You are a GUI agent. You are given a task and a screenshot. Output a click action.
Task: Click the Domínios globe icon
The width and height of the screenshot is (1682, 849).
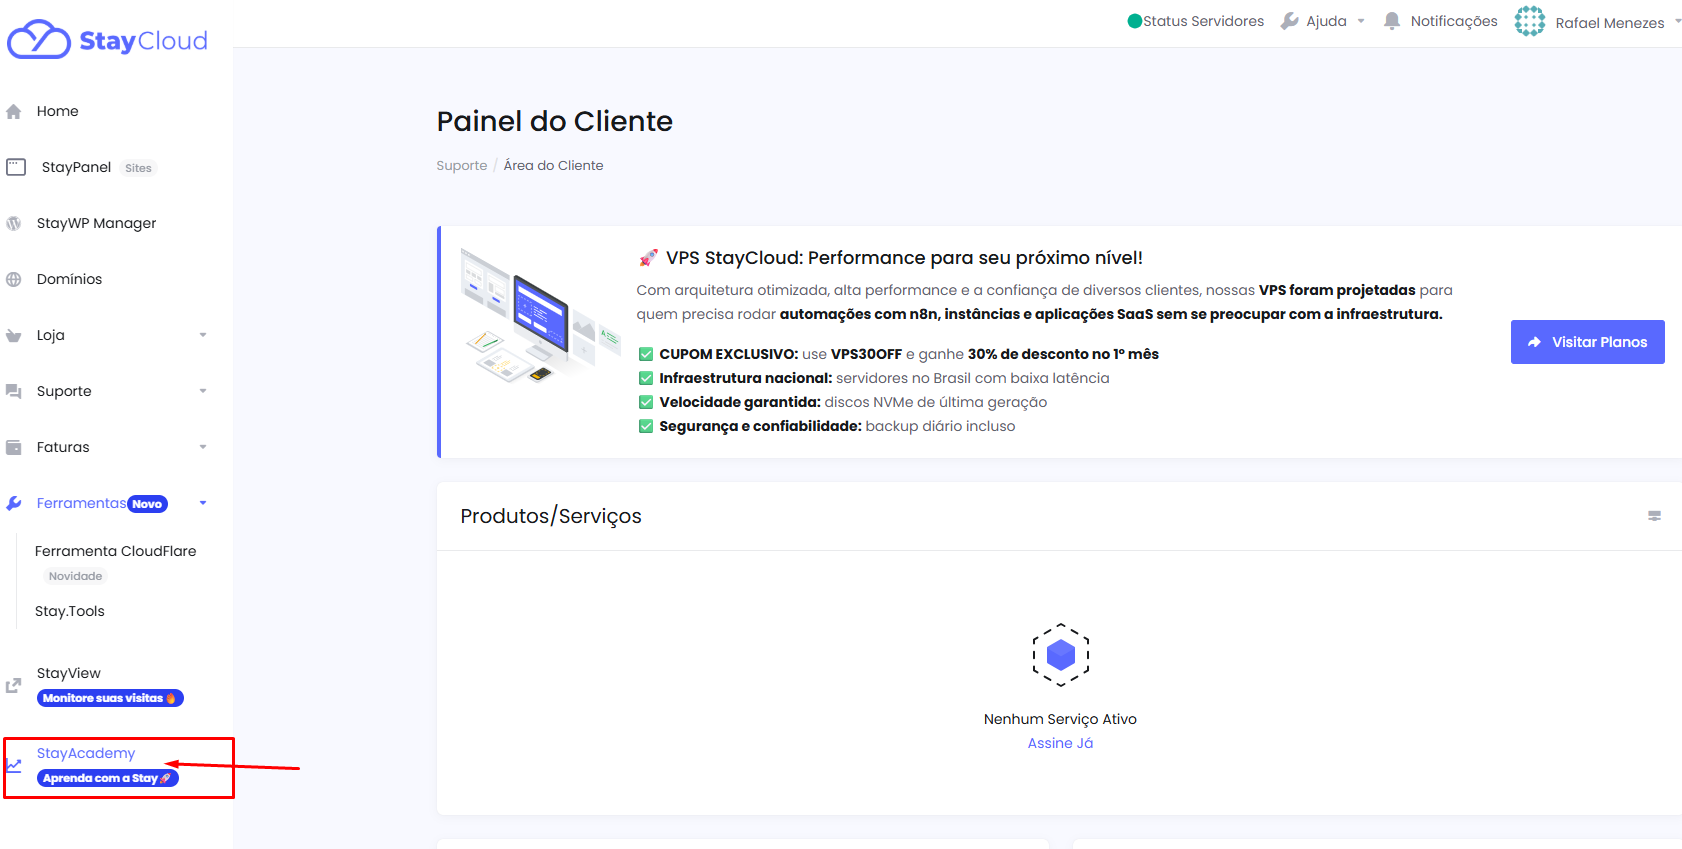point(13,280)
